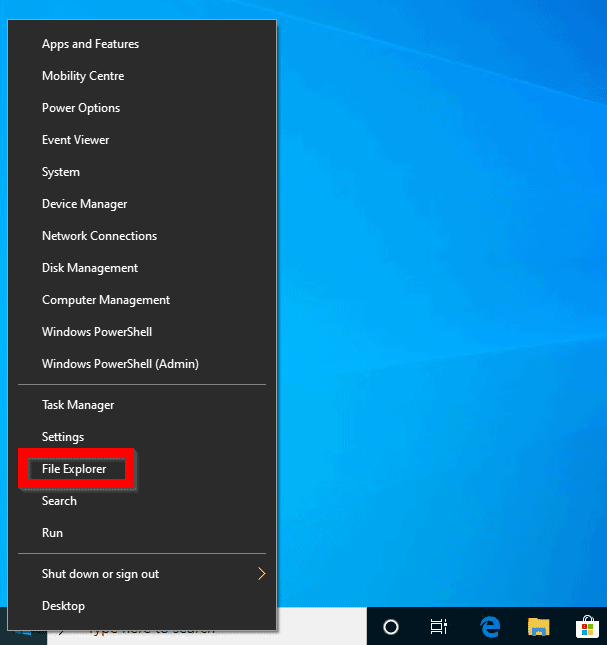This screenshot has width=607, height=645.
Task: Open Microsoft Store from the taskbar
Action: click(587, 627)
